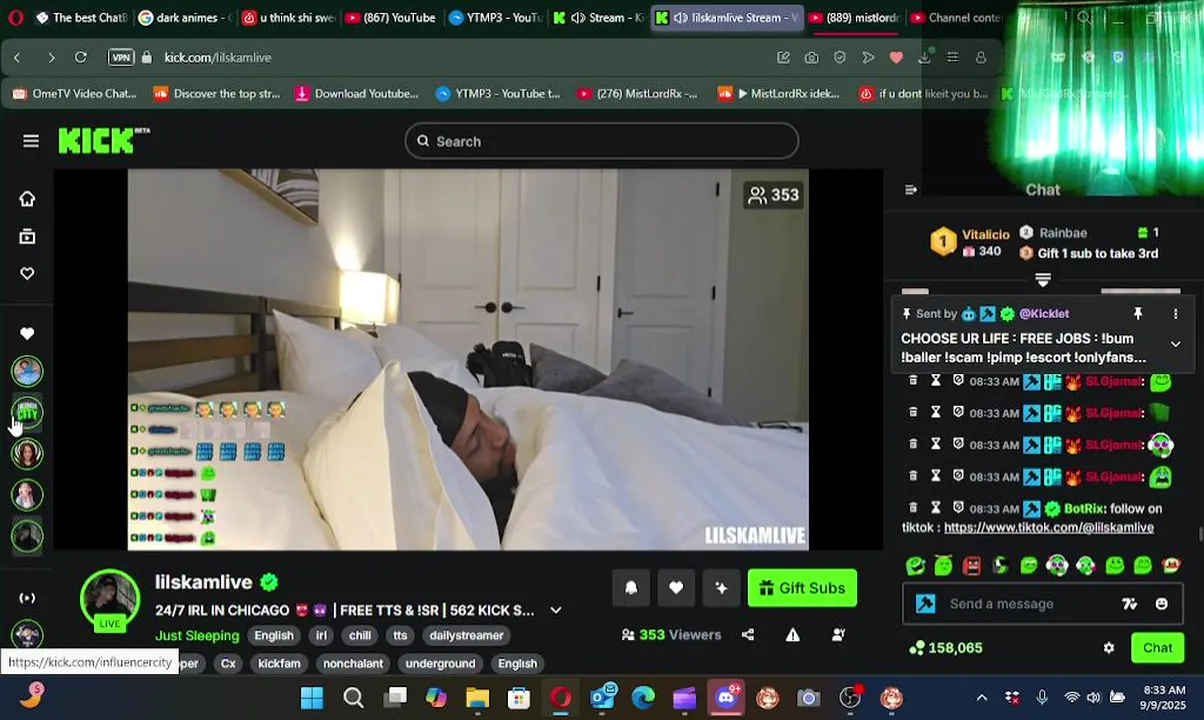Expand the gift leaderboard handle
Screen dimensions: 1204x720
tap(1043, 279)
